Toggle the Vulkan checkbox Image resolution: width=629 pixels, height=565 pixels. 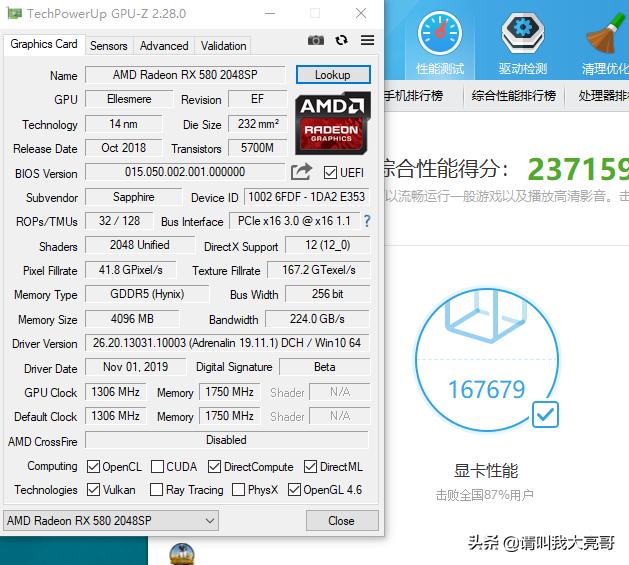93,490
